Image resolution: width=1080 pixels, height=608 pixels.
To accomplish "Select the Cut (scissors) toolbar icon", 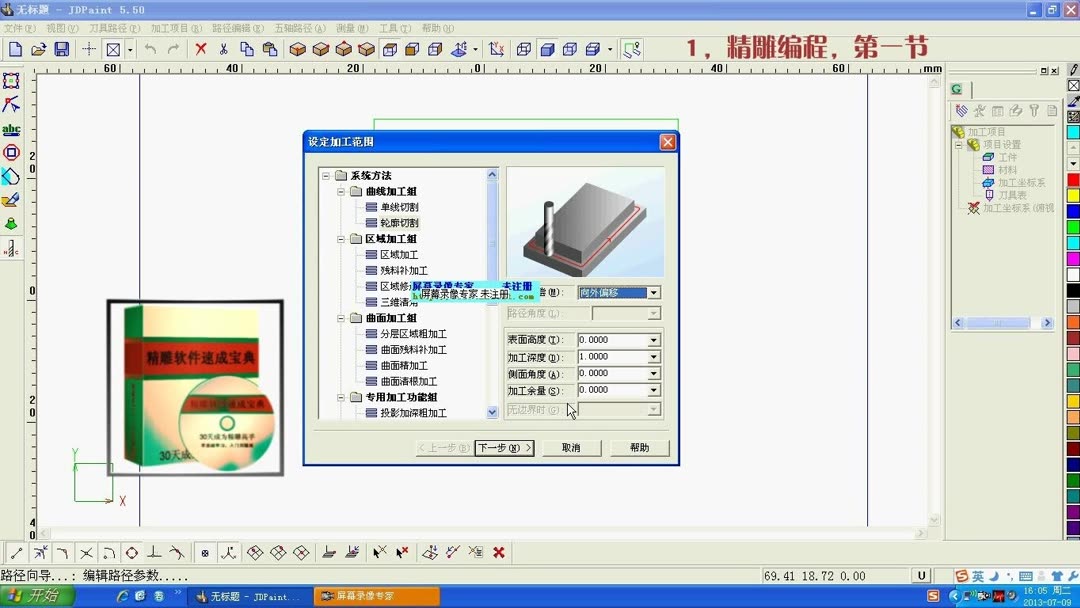I will [224, 48].
